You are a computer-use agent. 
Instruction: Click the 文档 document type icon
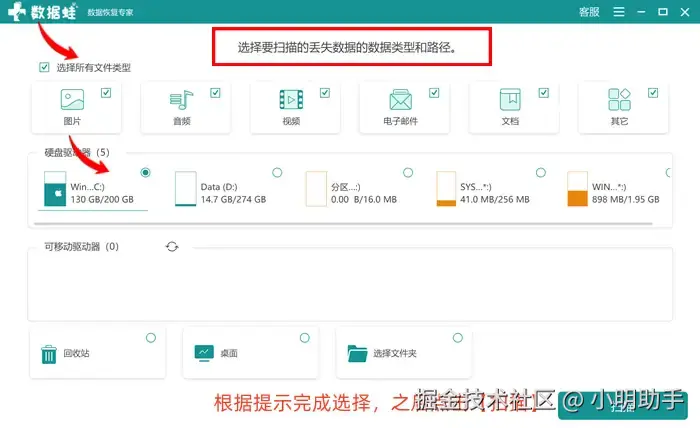click(x=510, y=100)
